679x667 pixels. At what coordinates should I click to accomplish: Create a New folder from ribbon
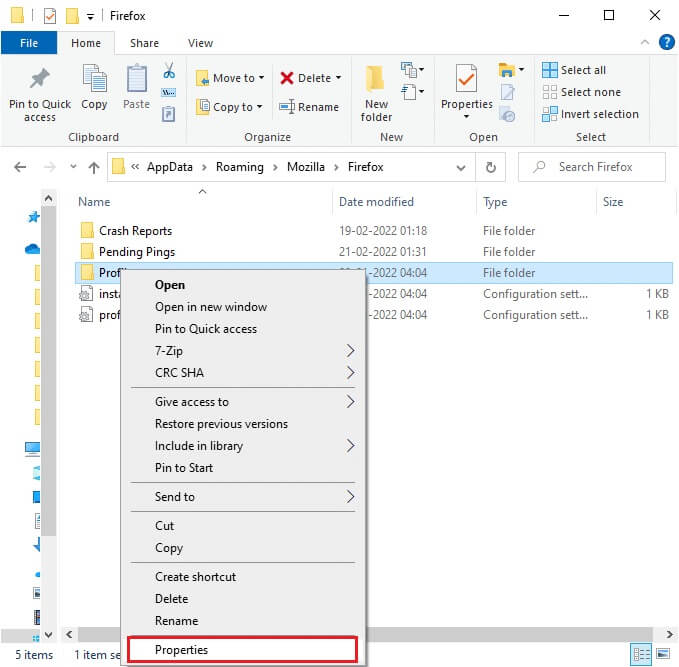[x=375, y=93]
